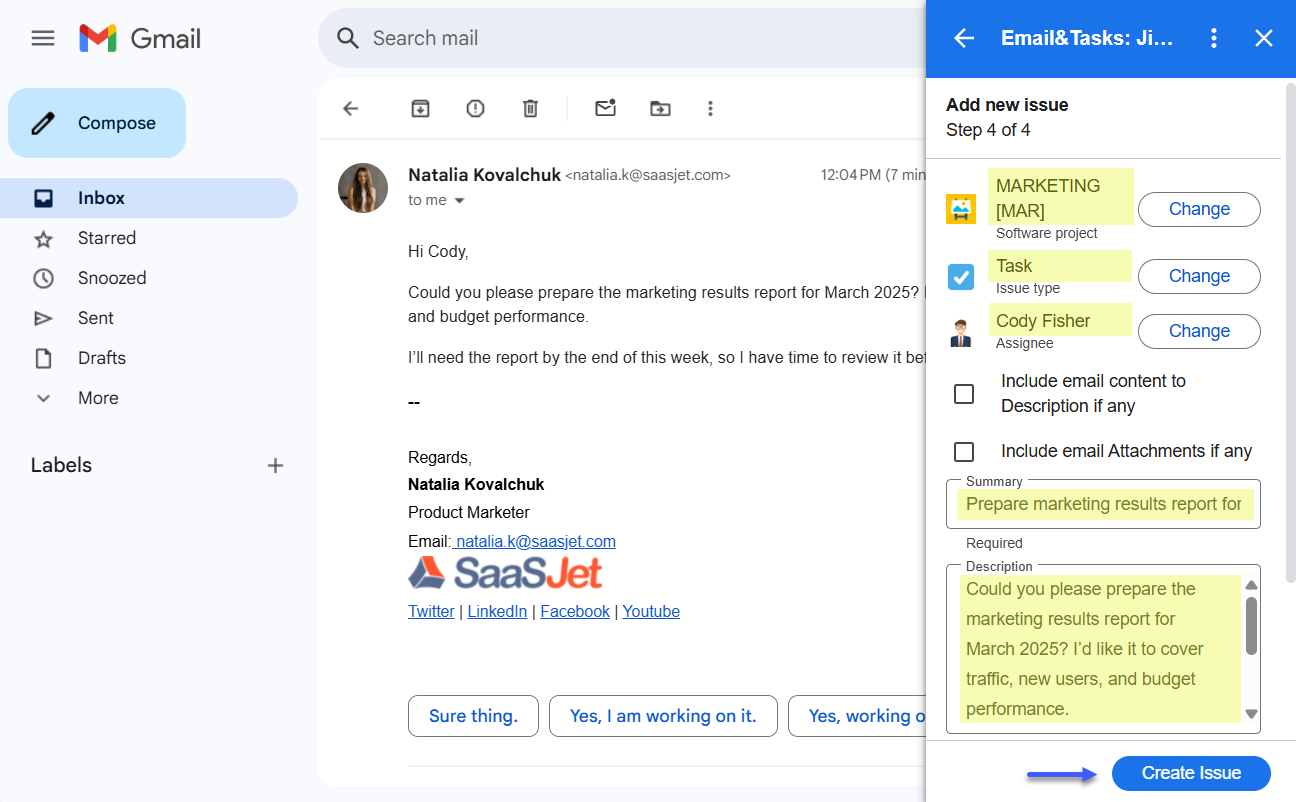
Task: Open the Starred folder
Action: pos(106,238)
